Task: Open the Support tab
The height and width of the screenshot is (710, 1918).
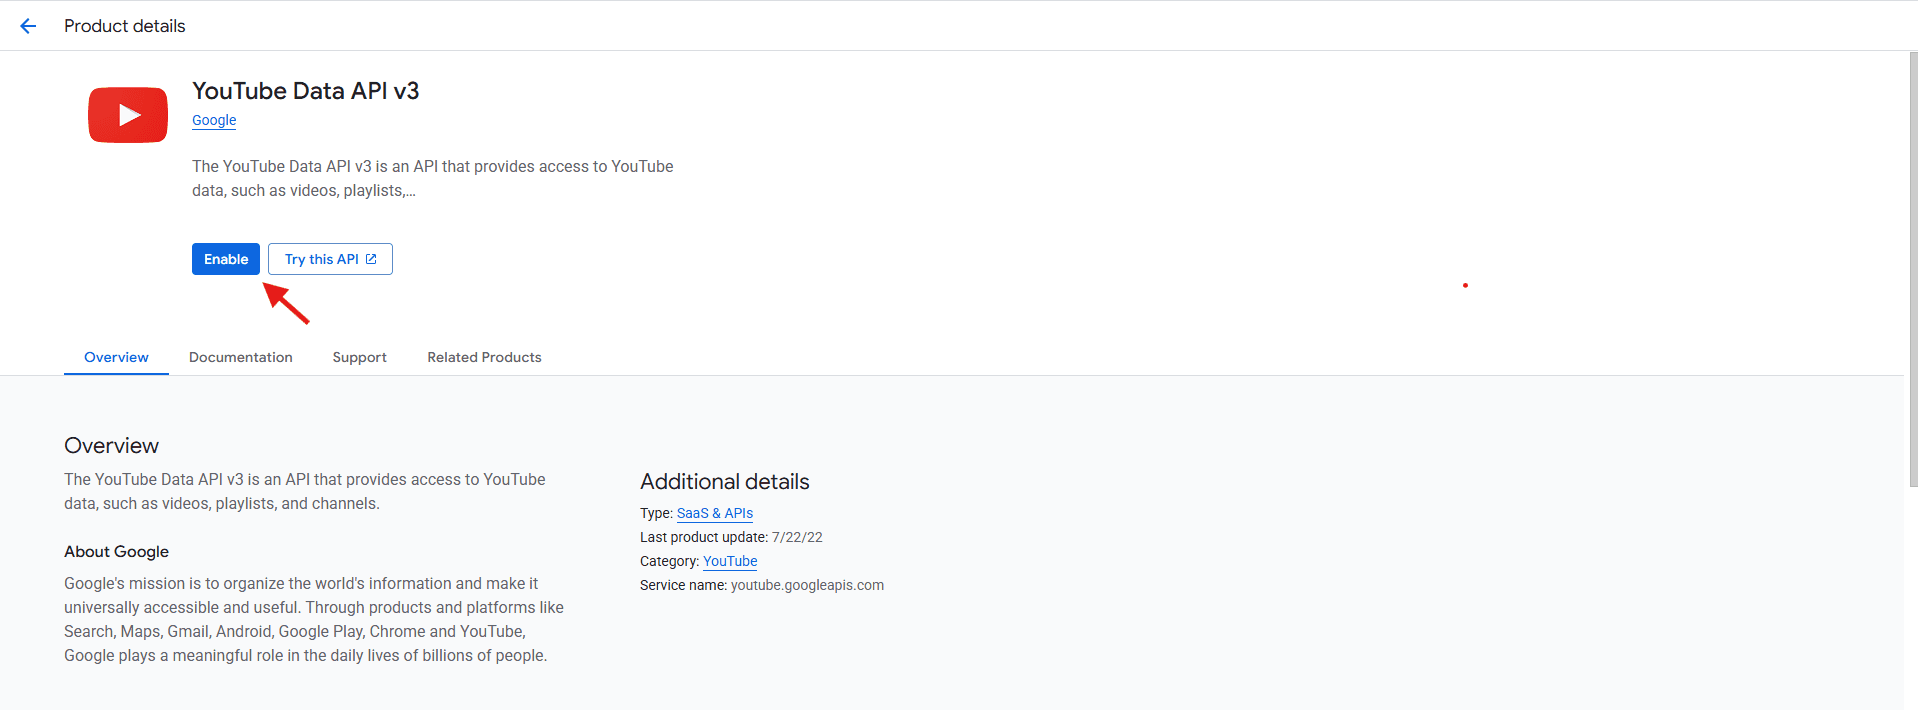Action: click(360, 357)
